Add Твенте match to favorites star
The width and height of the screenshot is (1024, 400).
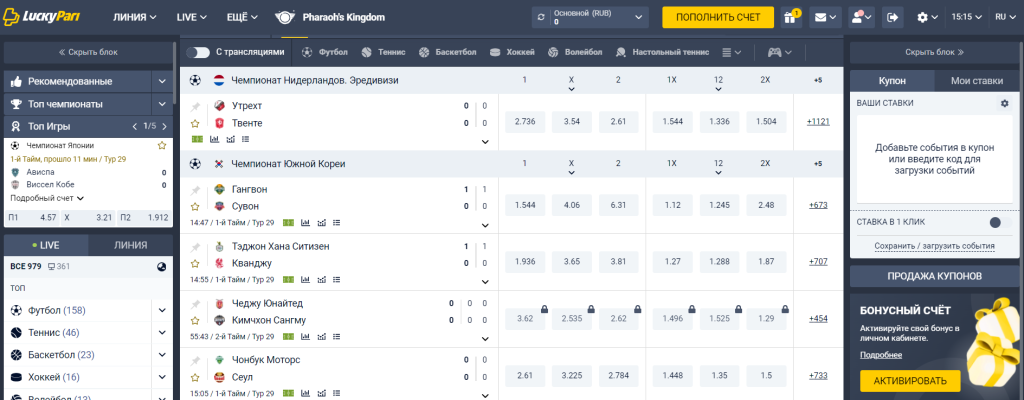(195, 123)
